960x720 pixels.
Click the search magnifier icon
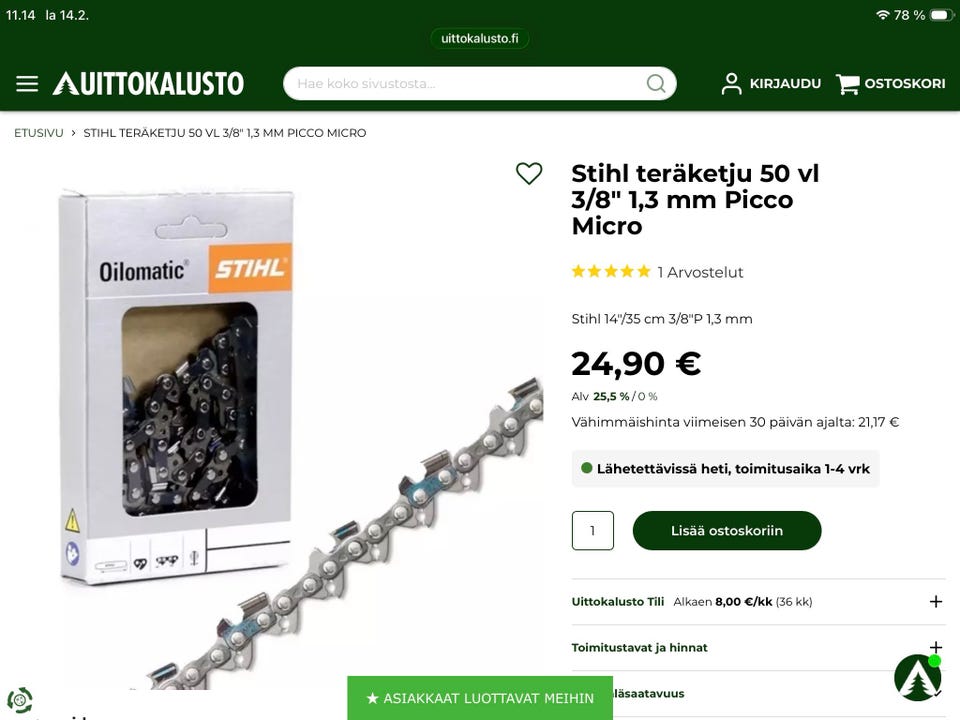click(x=656, y=84)
